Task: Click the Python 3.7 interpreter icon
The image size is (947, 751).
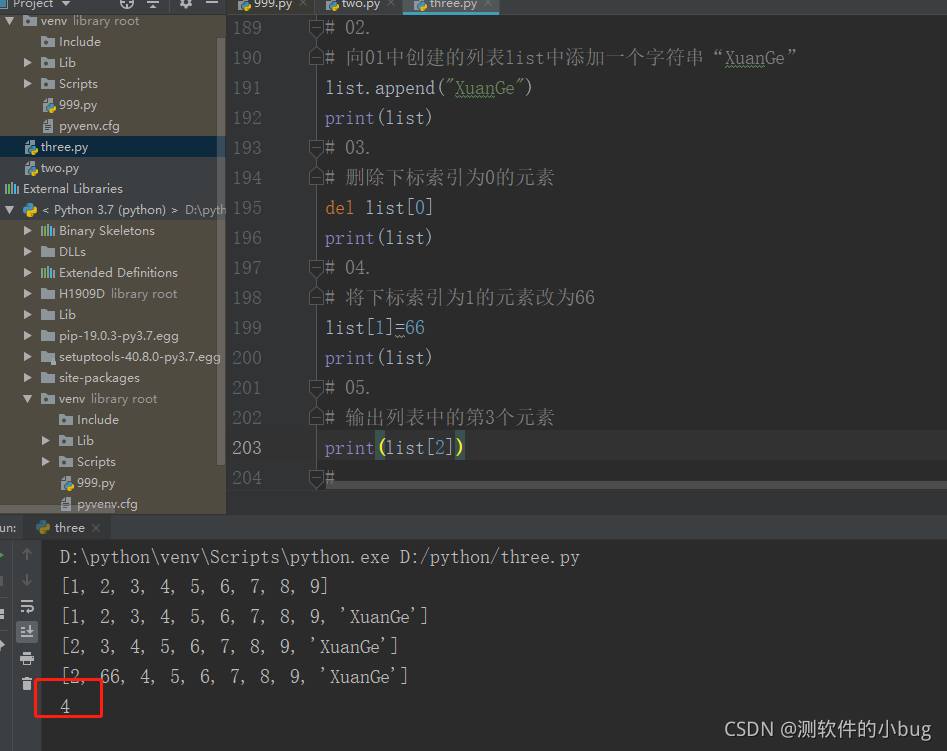Action: pos(30,210)
